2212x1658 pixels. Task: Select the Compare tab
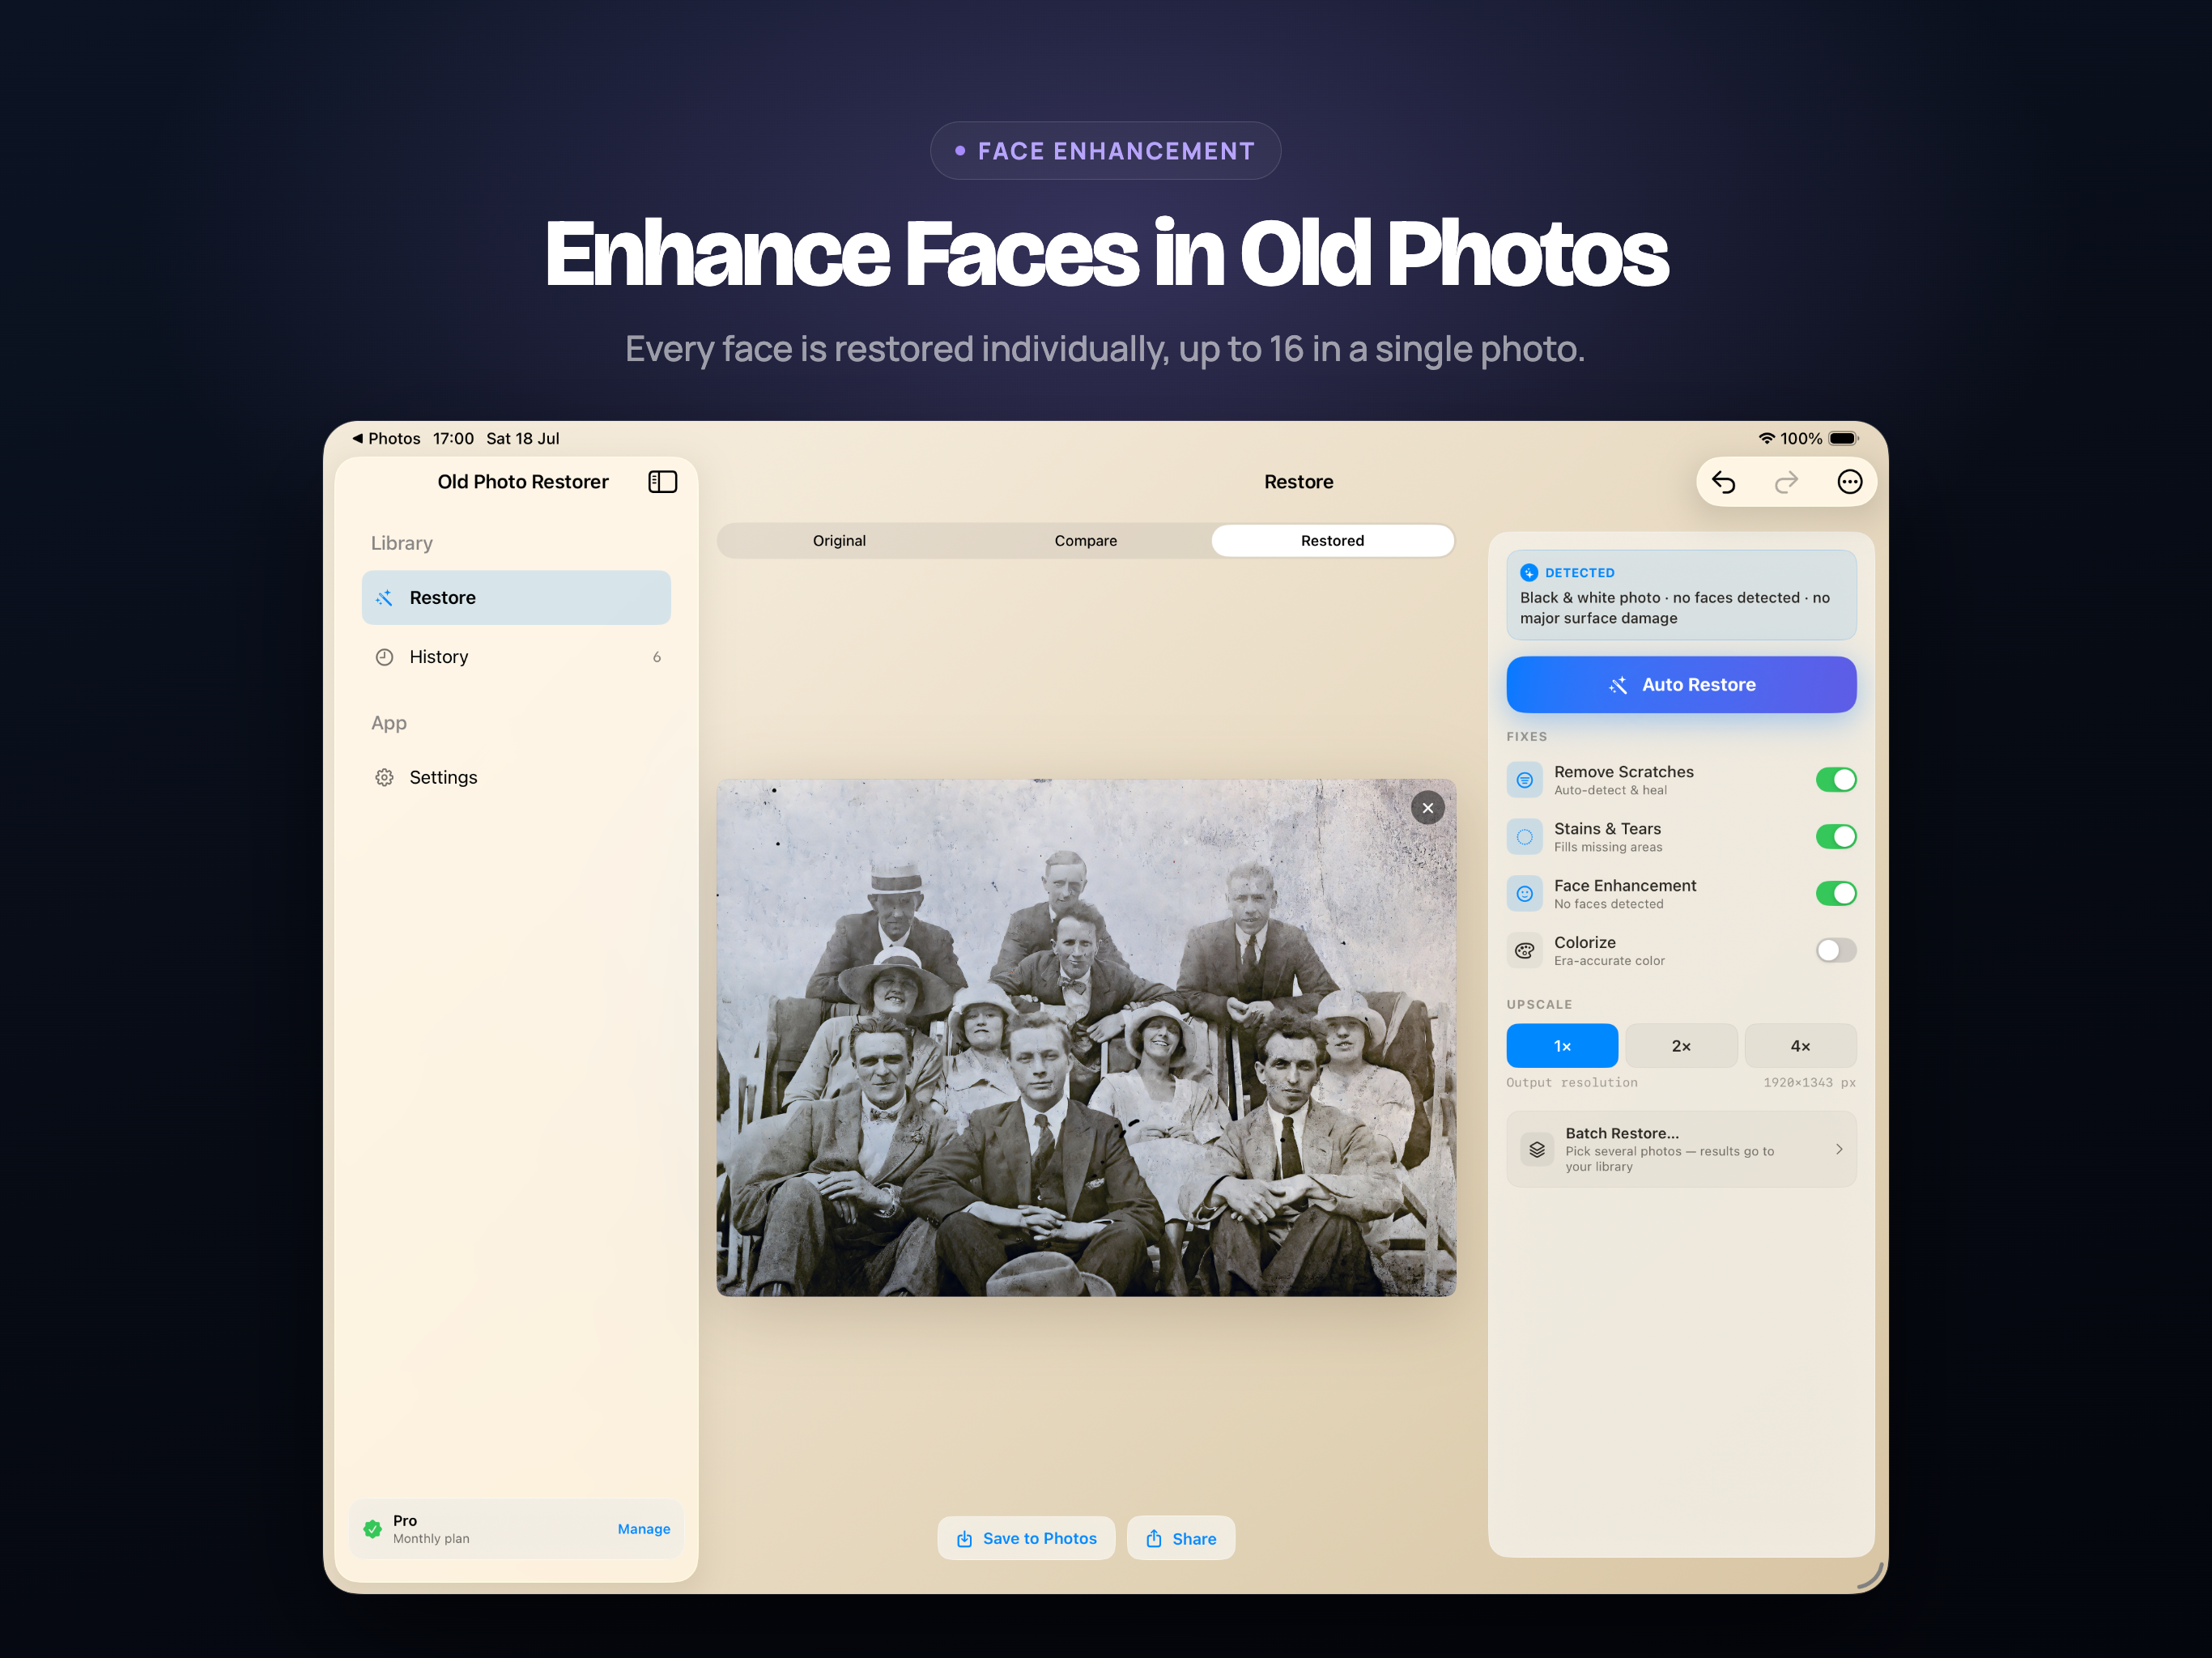point(1085,541)
